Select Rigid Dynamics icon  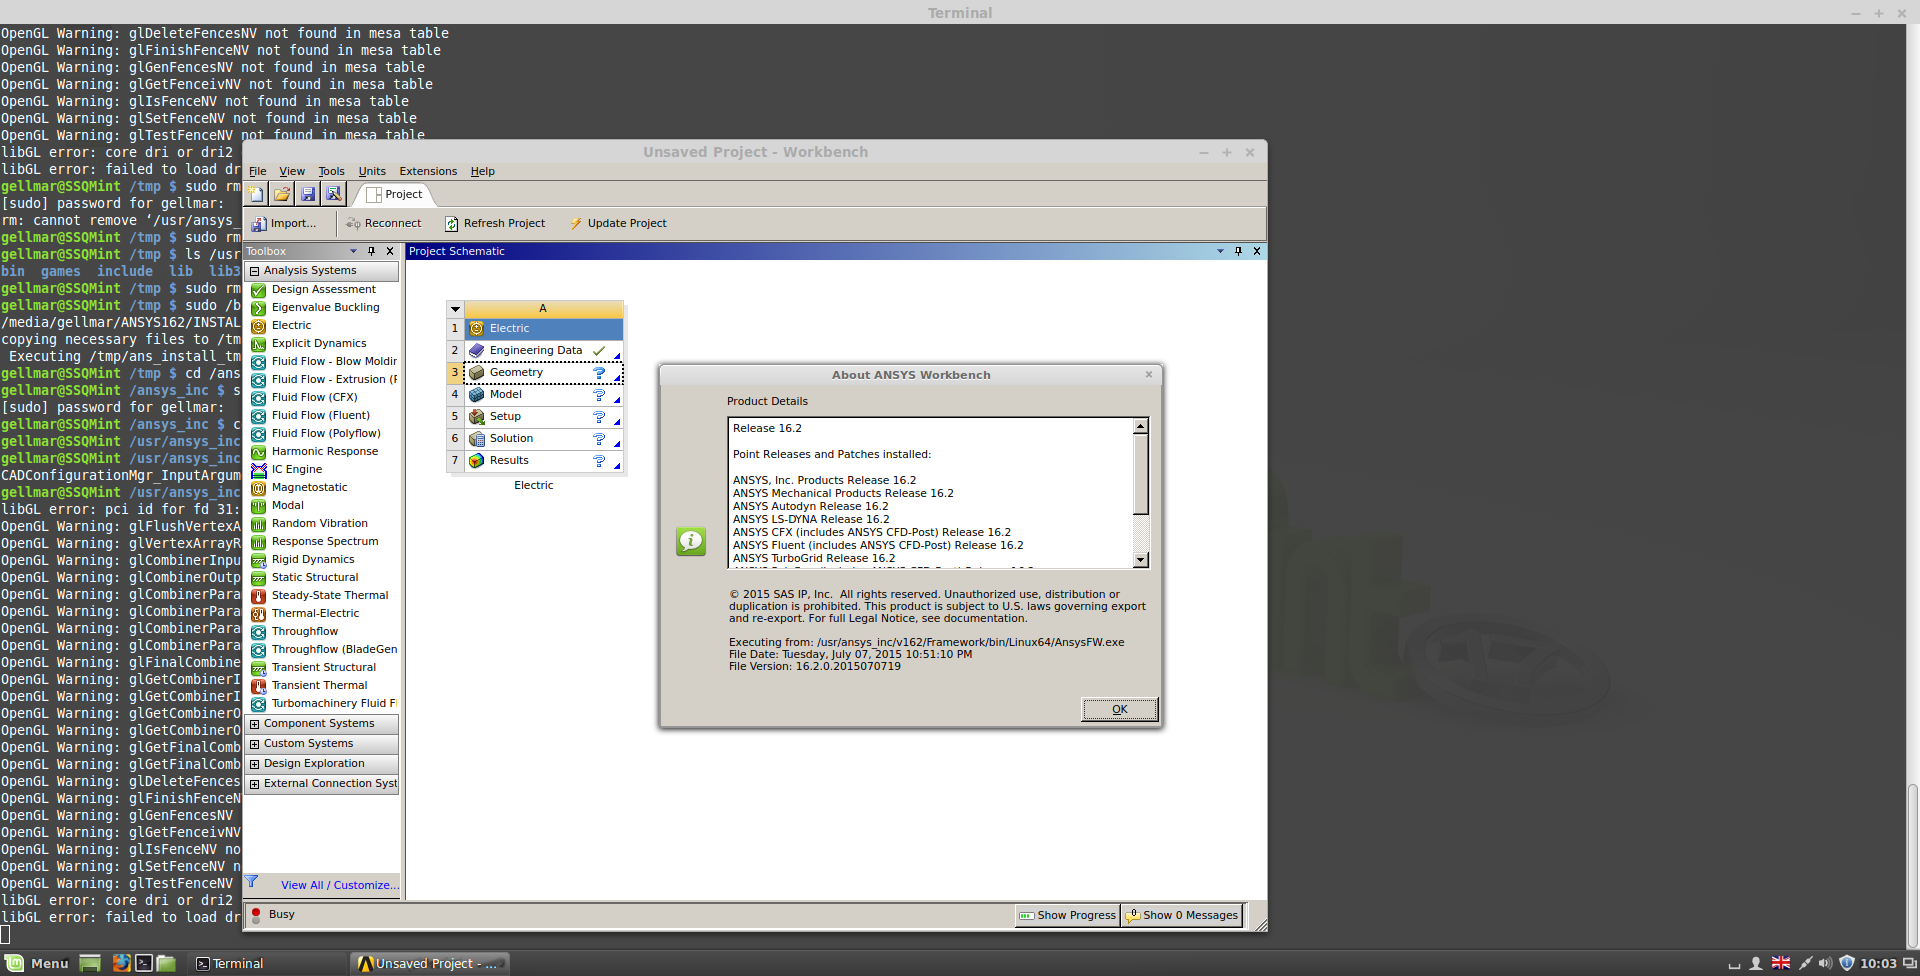pos(258,560)
